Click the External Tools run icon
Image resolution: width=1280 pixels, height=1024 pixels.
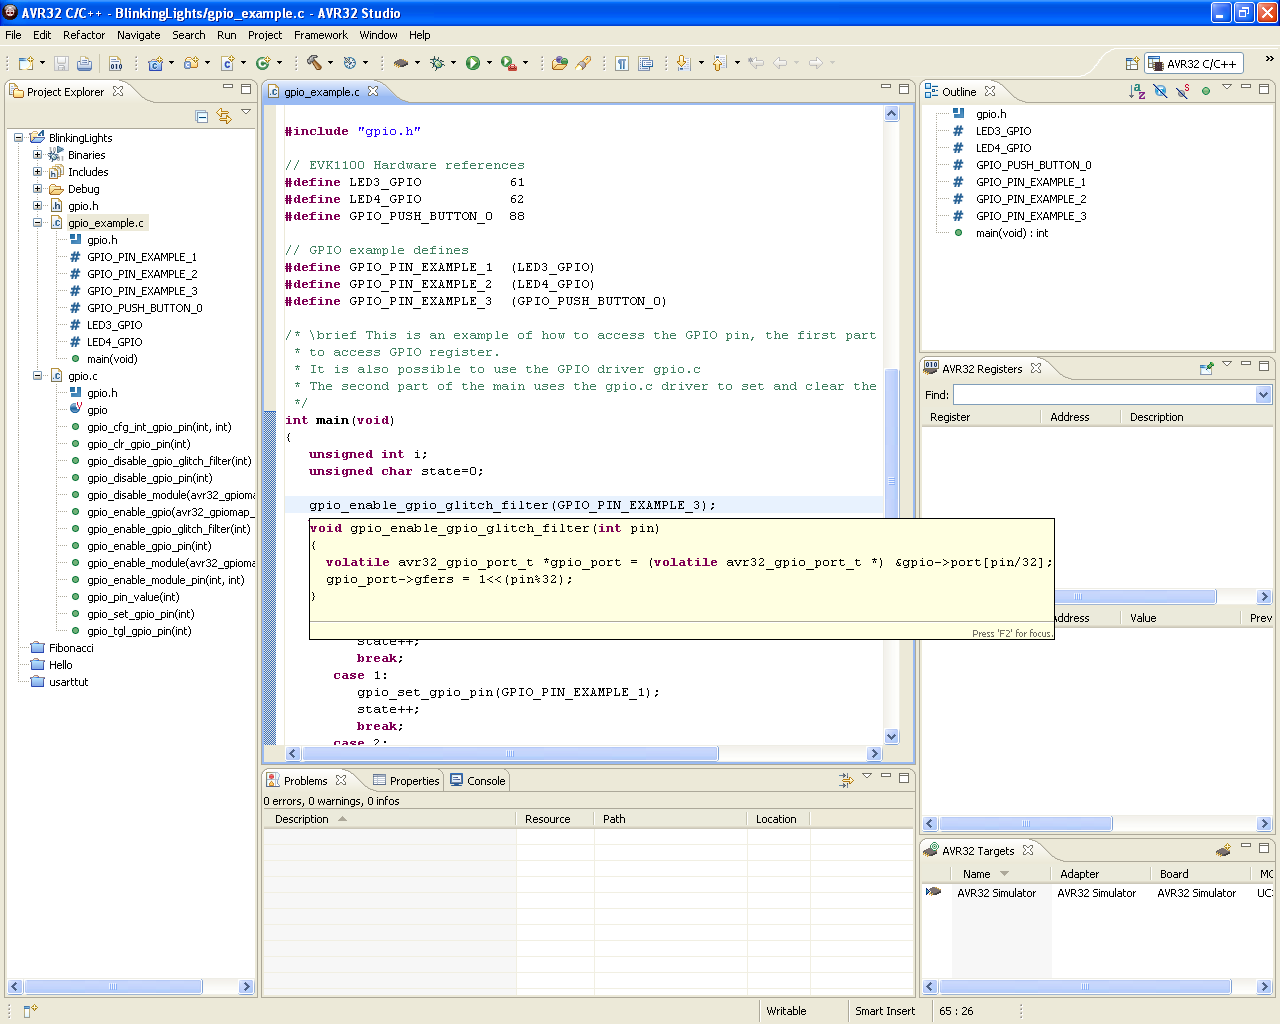pos(509,63)
